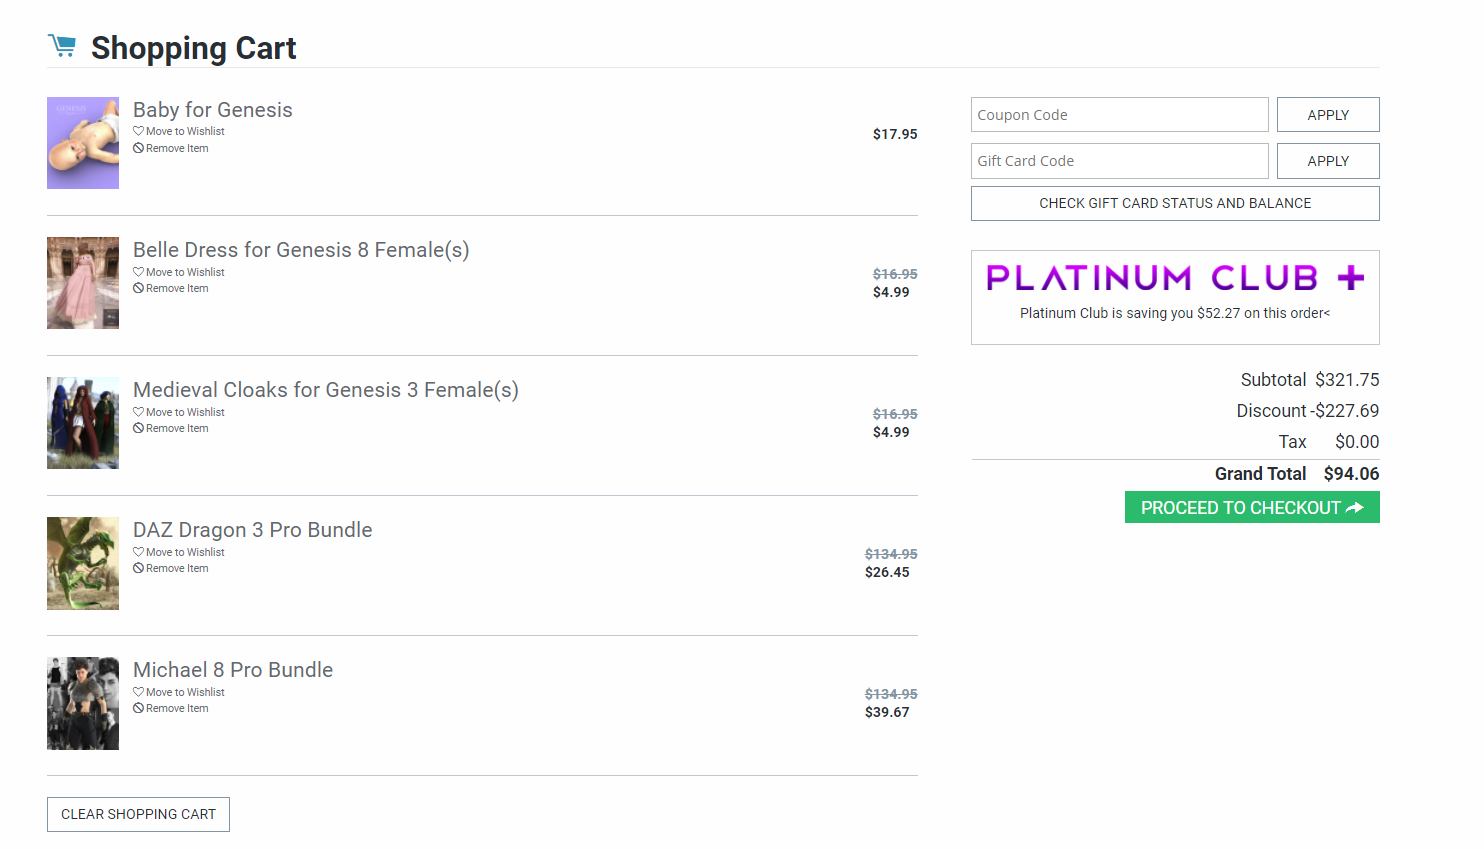Move Belle Dress to wishlist
The image size is (1484, 849).
(185, 272)
